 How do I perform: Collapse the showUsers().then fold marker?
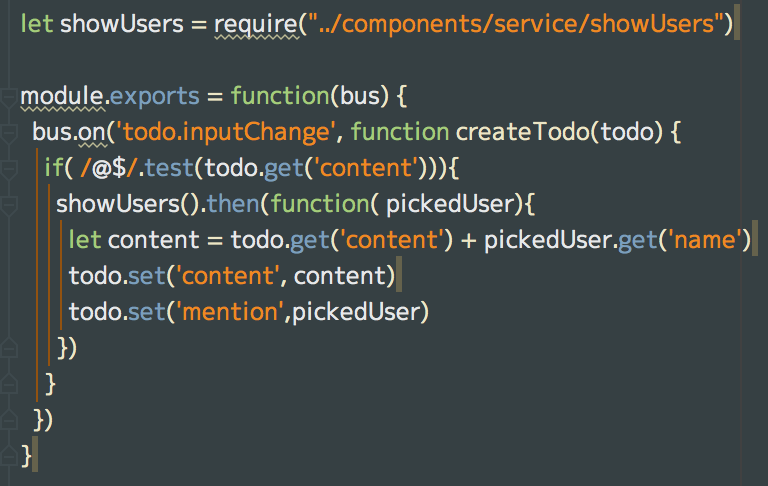[x=8, y=204]
